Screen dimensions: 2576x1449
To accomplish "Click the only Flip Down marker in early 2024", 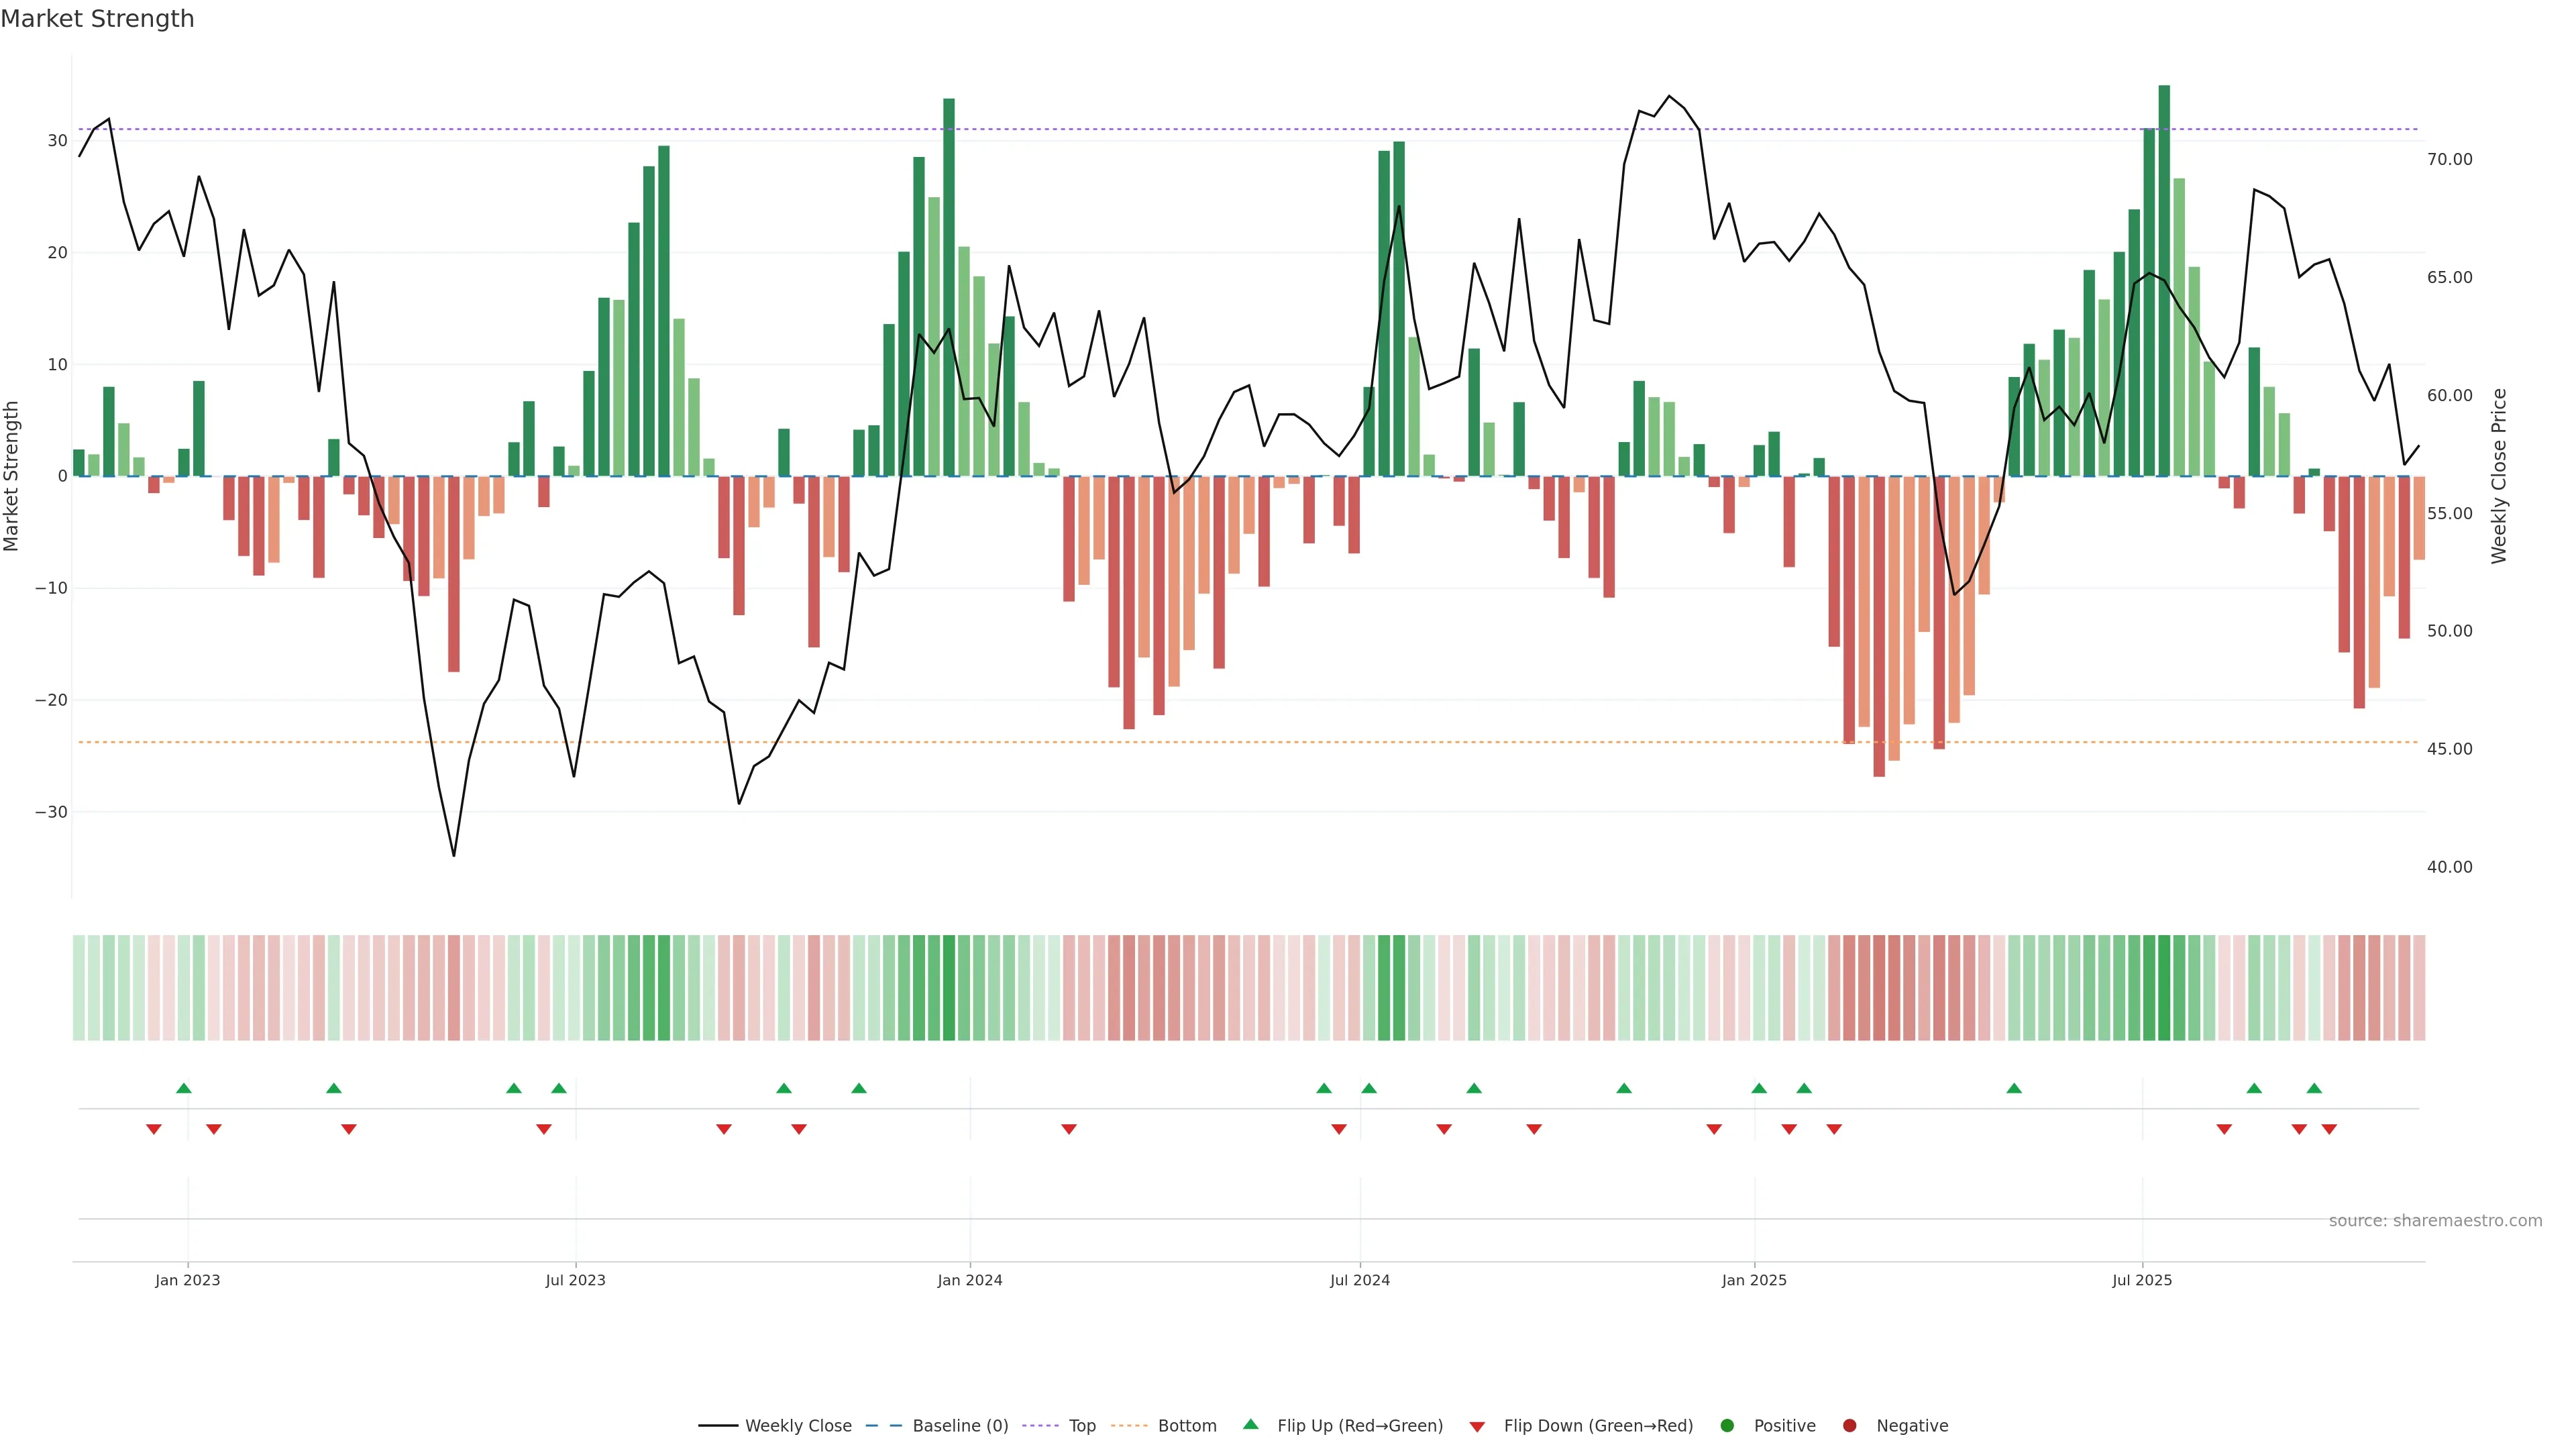I will pyautogui.click(x=1069, y=1129).
